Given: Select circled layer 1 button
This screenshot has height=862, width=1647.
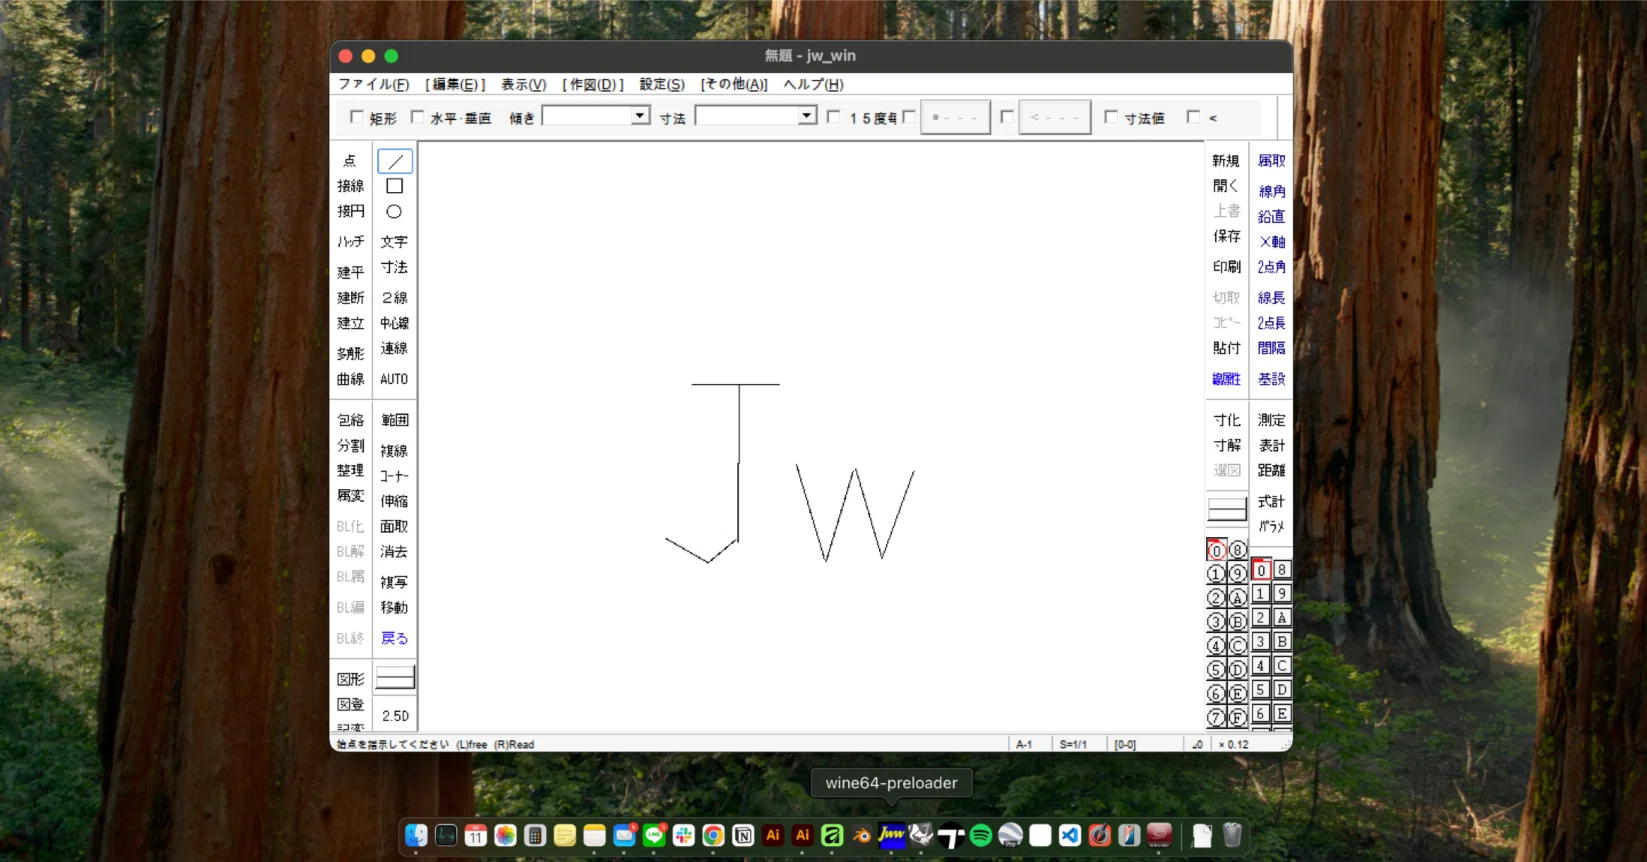Looking at the screenshot, I should pos(1216,574).
